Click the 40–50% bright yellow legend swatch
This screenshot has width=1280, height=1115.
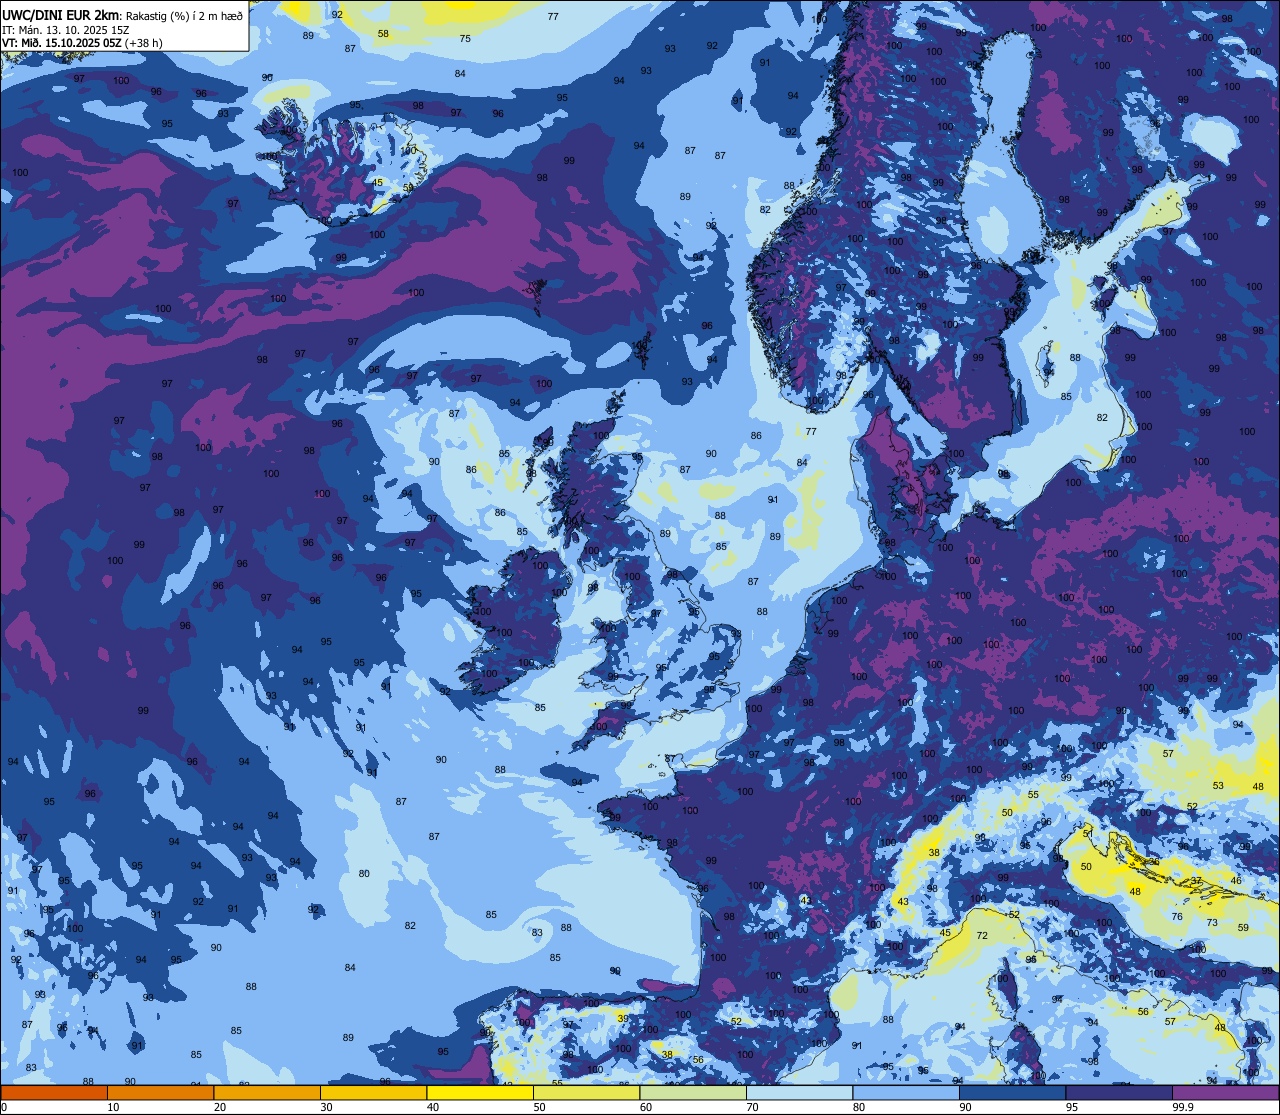(x=480, y=1092)
